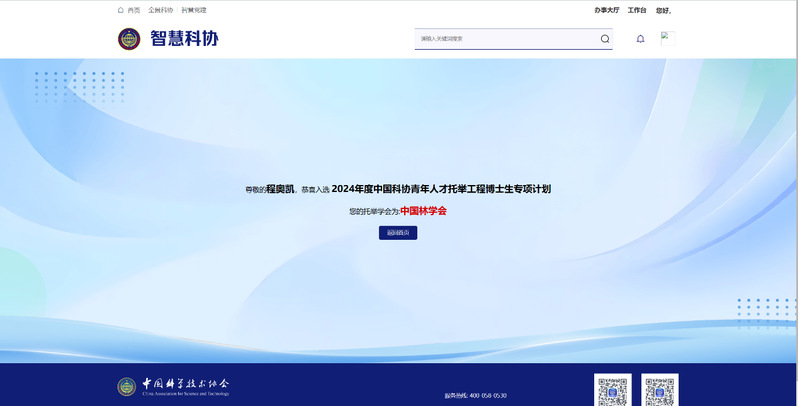798x406 pixels.
Task: Click the left QR code in footer
Action: coord(613,391)
